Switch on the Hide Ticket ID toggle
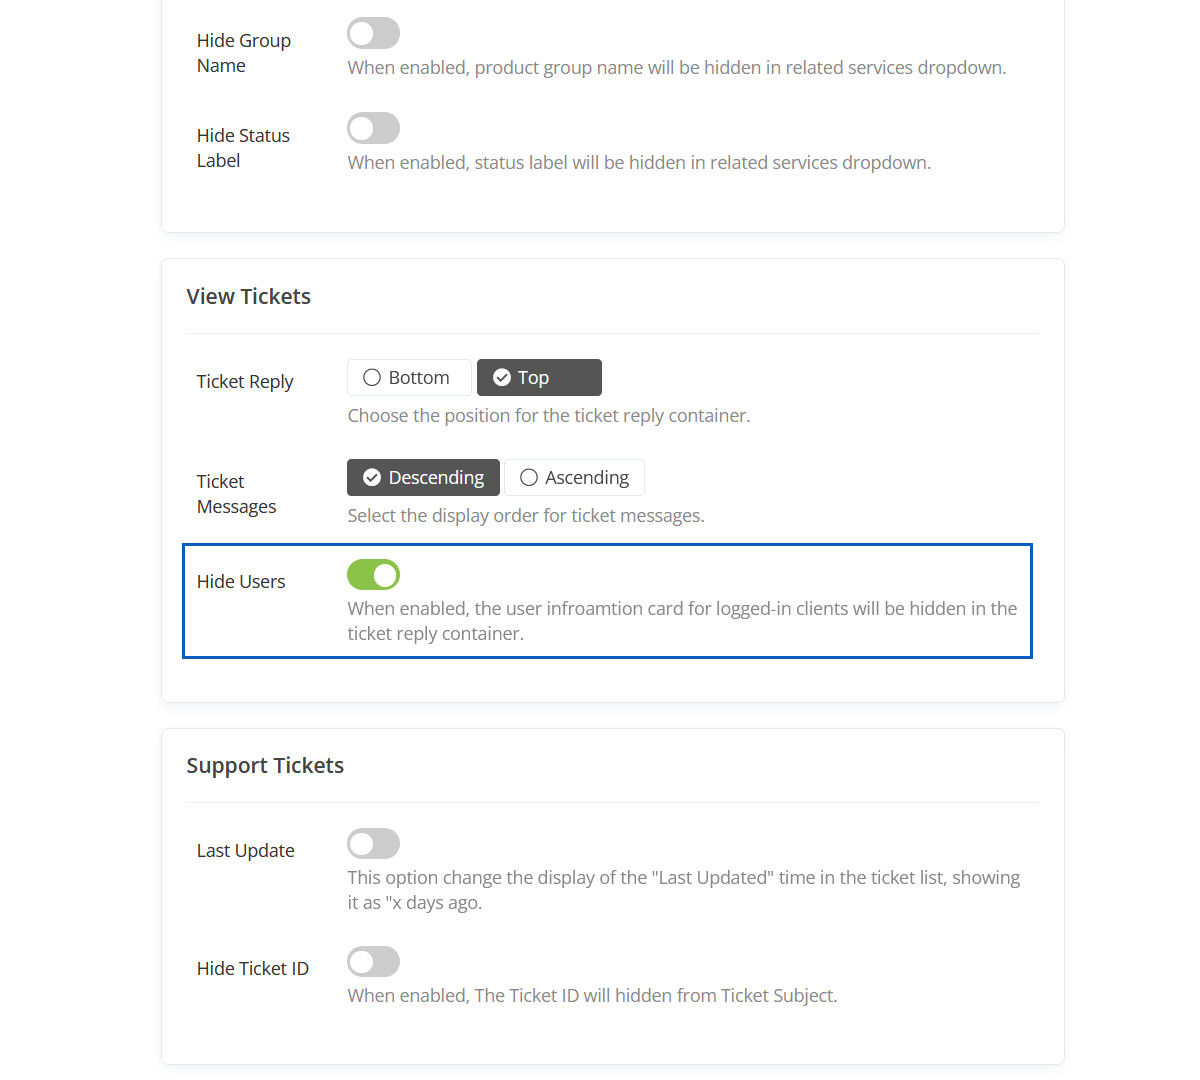Screen dimensions: 1200x1080 [373, 962]
